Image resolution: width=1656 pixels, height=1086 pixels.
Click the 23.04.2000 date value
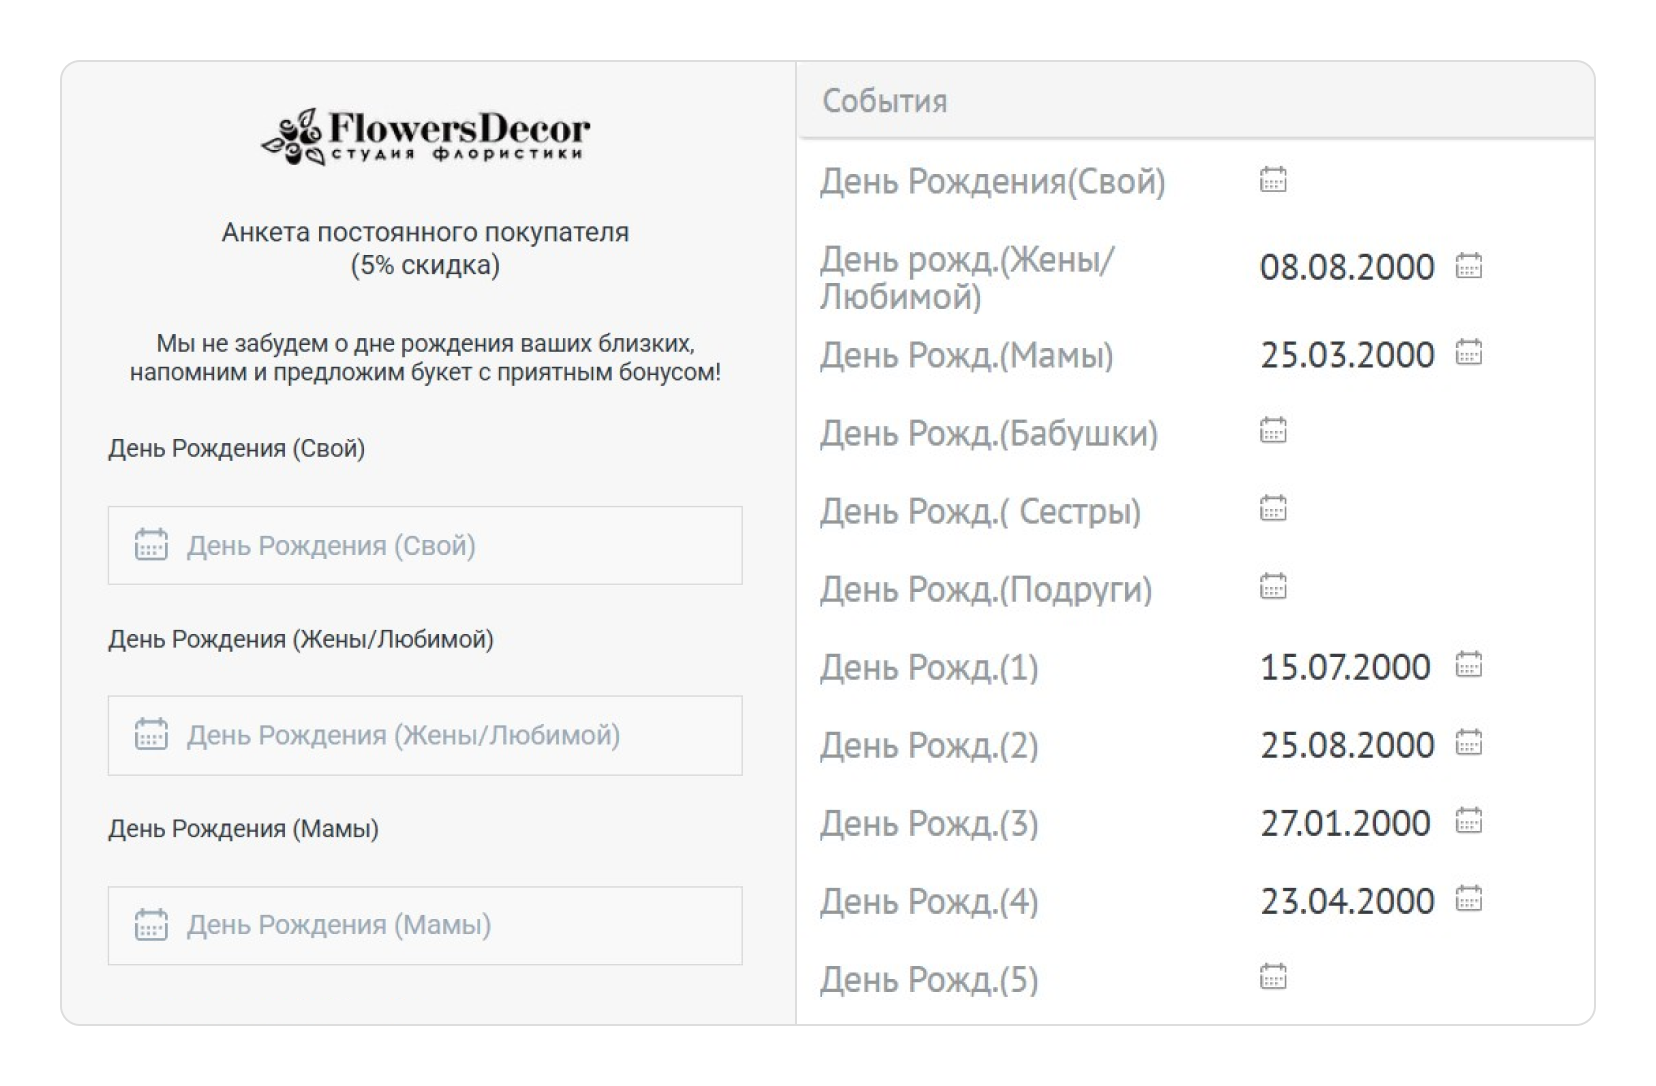[x=1346, y=901]
